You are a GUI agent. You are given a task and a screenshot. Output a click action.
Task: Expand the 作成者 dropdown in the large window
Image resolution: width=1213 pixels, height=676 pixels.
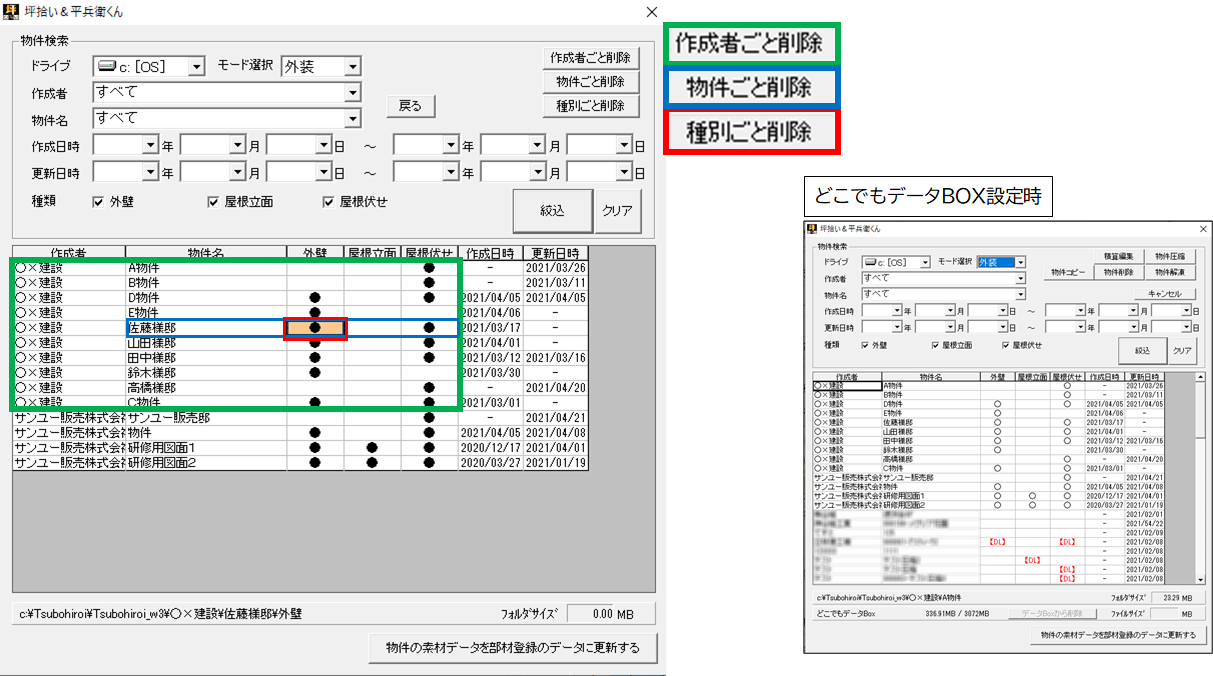point(352,93)
